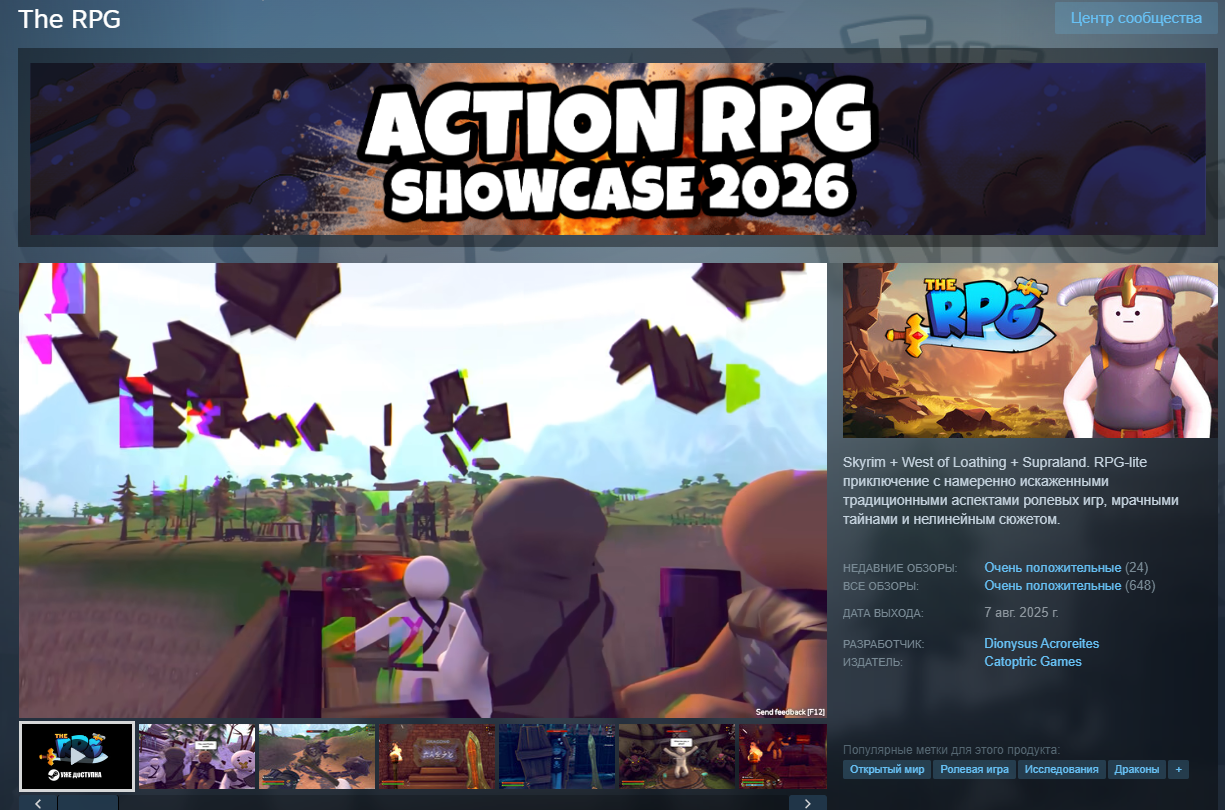Open the Центр сообщества community hub button
This screenshot has width=1225, height=810.
pyautogui.click(x=1136, y=18)
